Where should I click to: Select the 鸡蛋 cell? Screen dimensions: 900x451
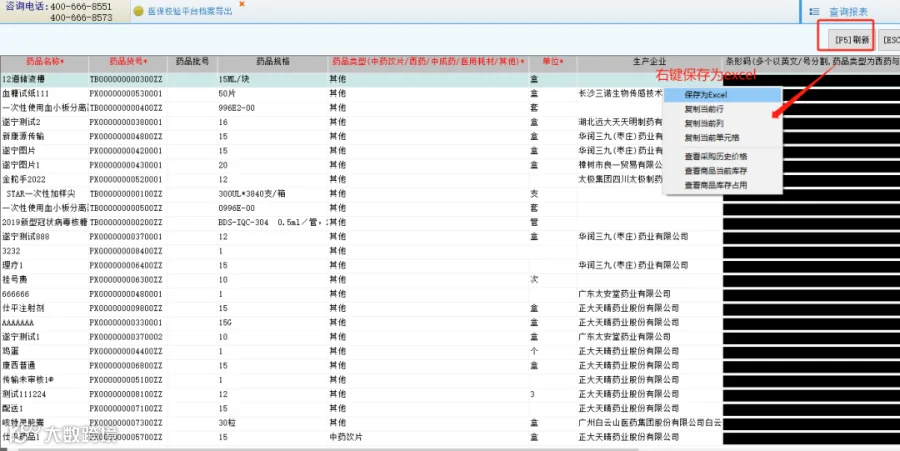pyautogui.click(x=44, y=351)
